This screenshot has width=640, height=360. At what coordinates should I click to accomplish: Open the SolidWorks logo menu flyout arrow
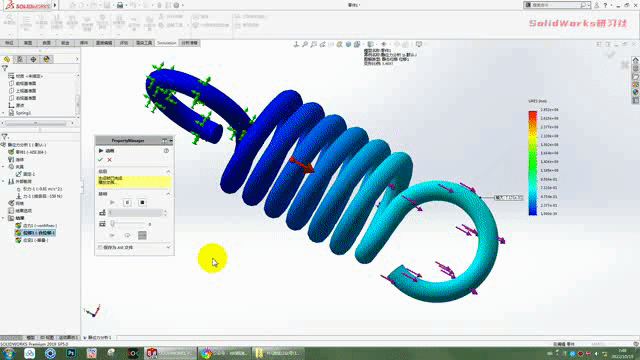pyautogui.click(x=55, y=5)
